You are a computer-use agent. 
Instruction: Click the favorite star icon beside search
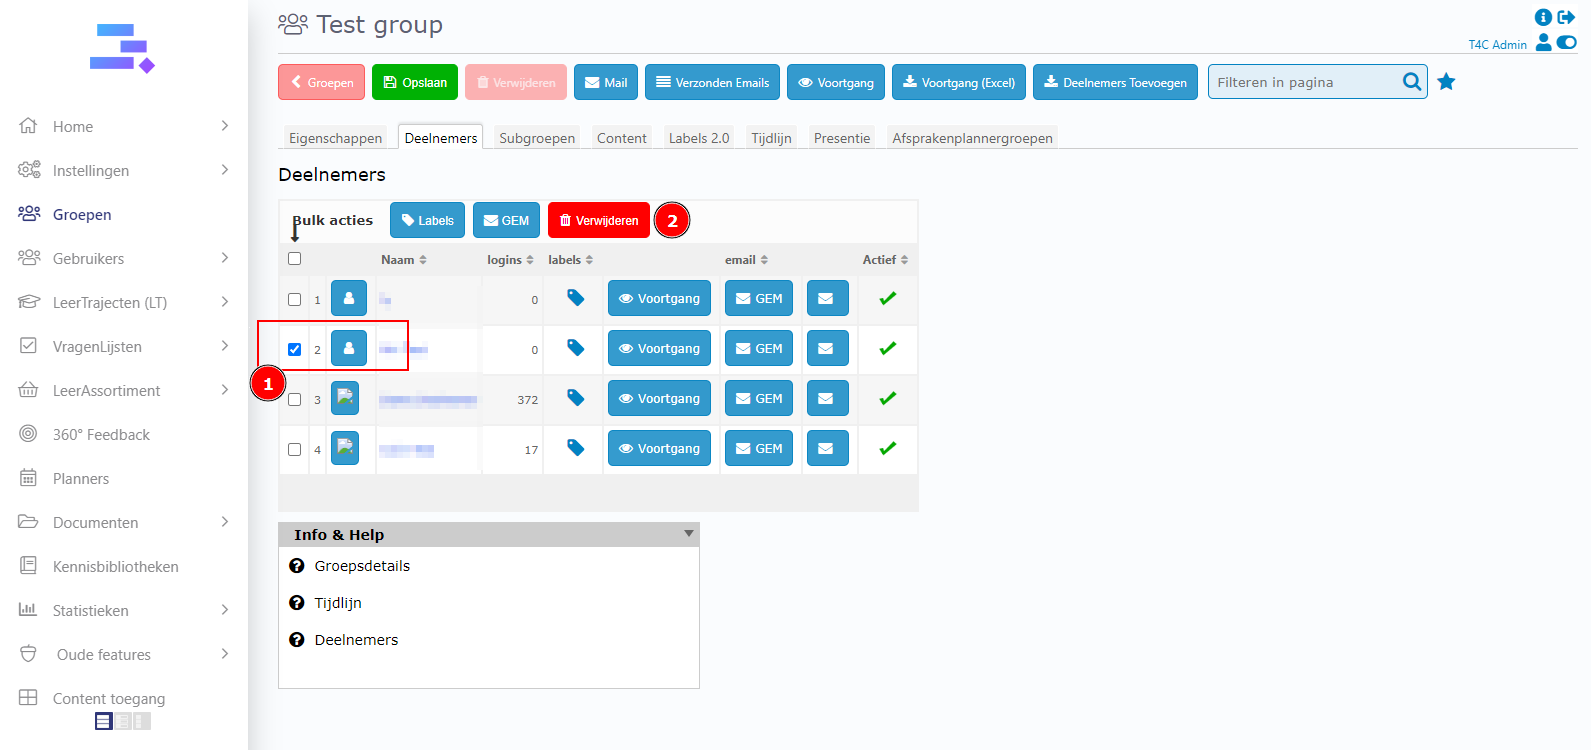[x=1446, y=82]
